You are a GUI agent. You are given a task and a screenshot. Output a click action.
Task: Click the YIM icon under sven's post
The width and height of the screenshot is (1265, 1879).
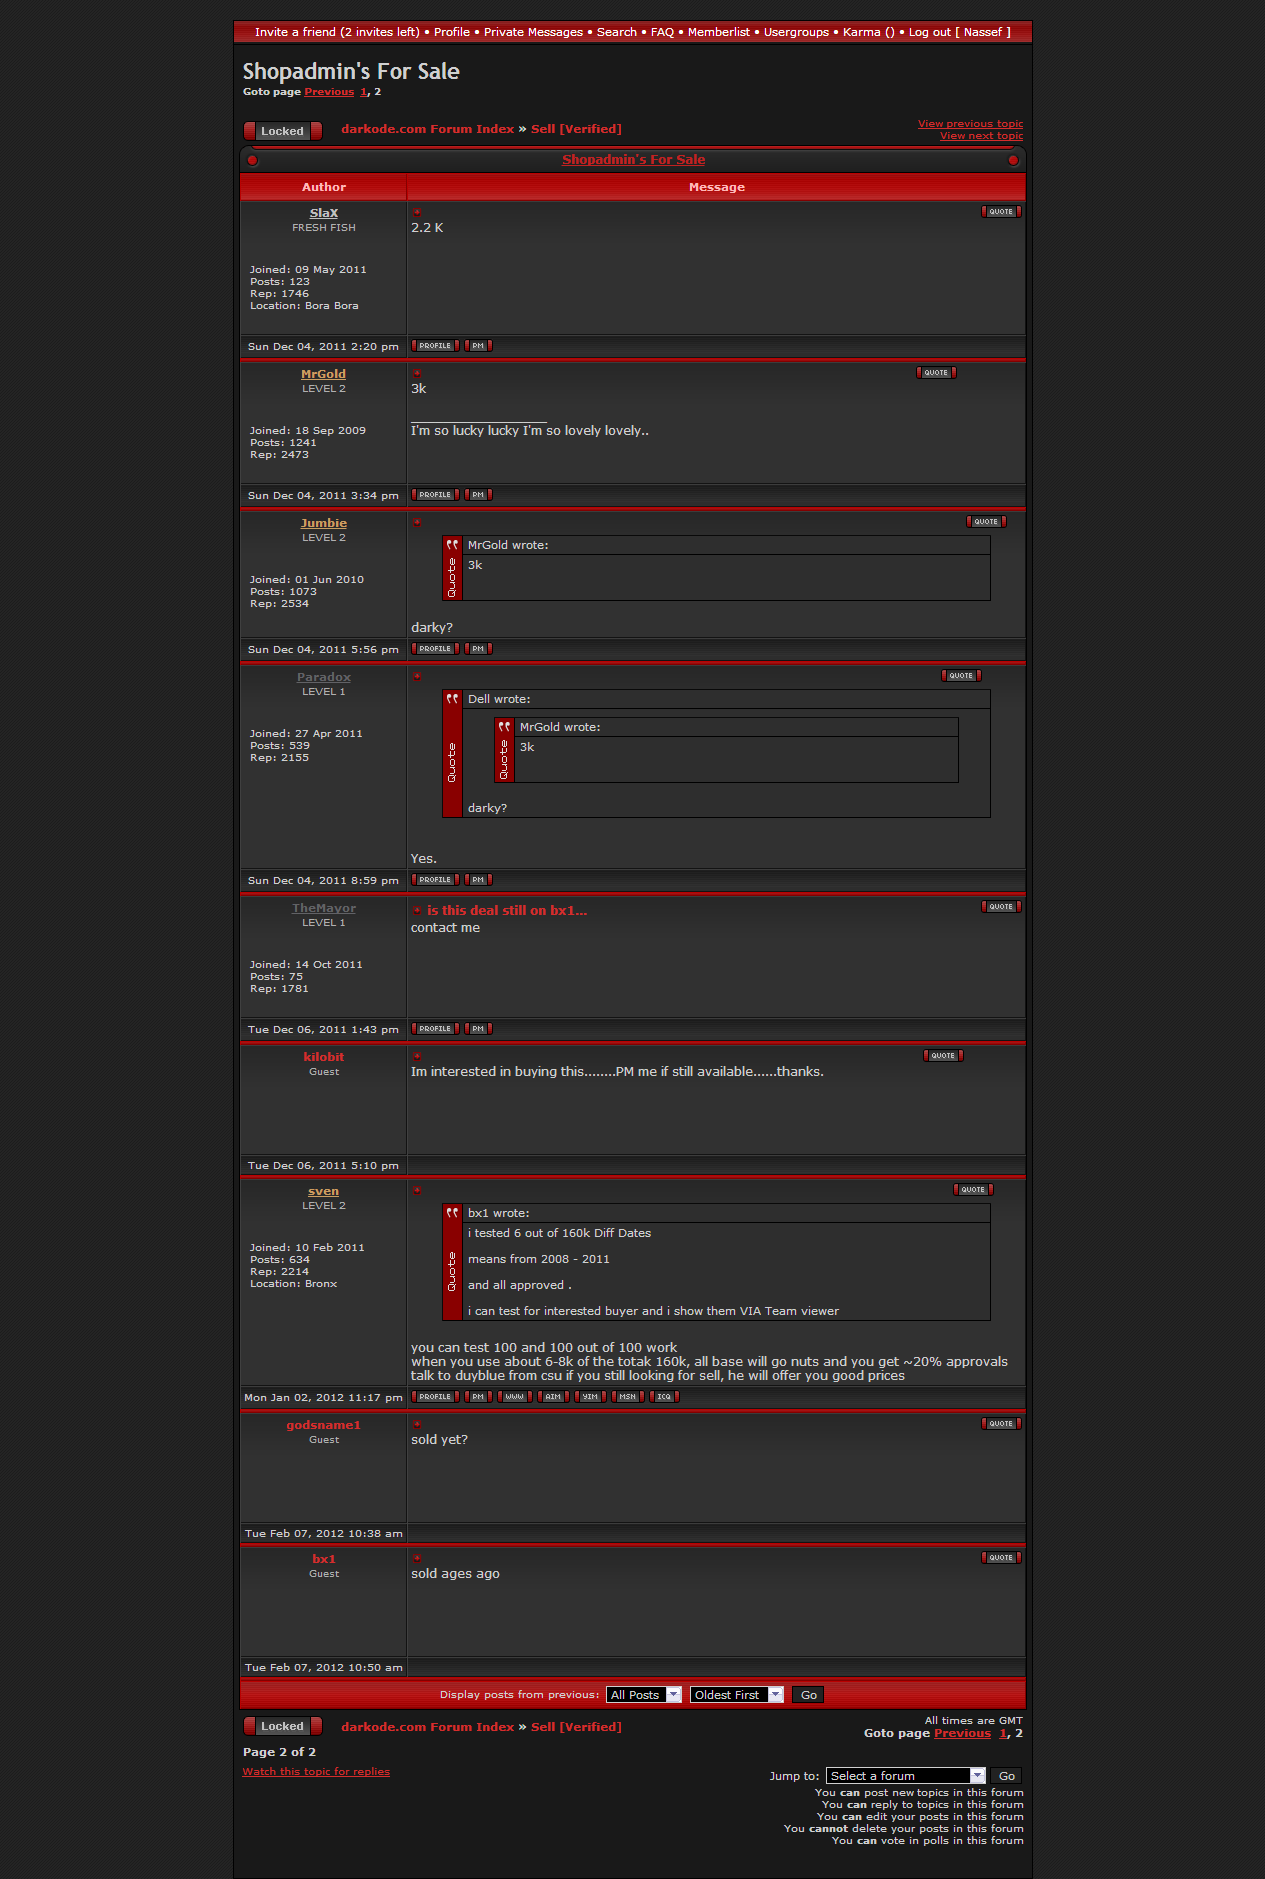point(590,1397)
